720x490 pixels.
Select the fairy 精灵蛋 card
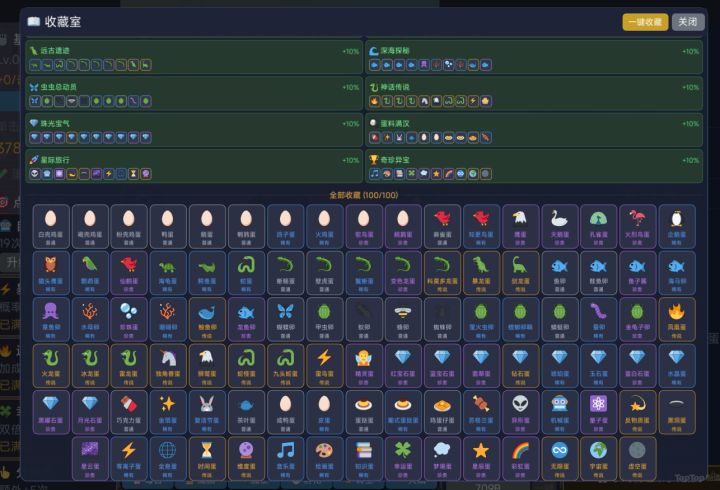point(364,366)
